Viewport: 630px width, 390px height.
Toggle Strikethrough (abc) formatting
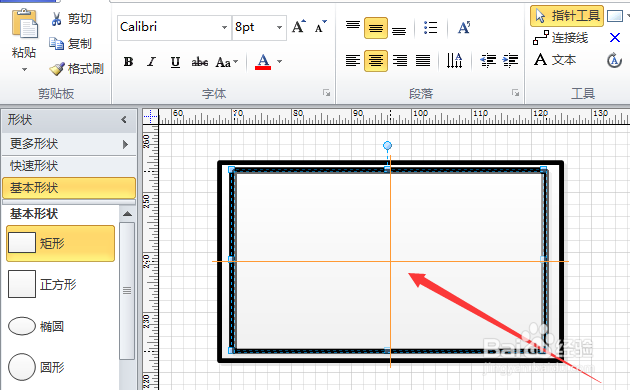(x=200, y=62)
